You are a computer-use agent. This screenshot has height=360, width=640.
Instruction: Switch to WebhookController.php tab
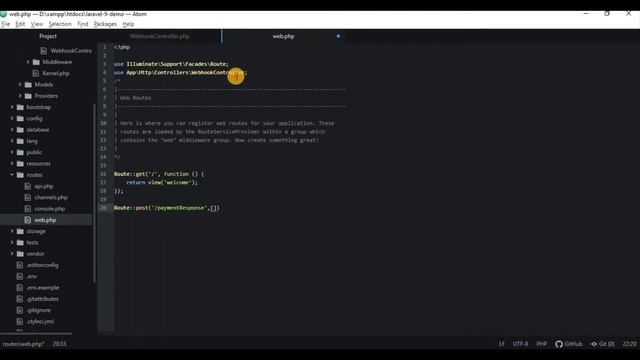159,36
